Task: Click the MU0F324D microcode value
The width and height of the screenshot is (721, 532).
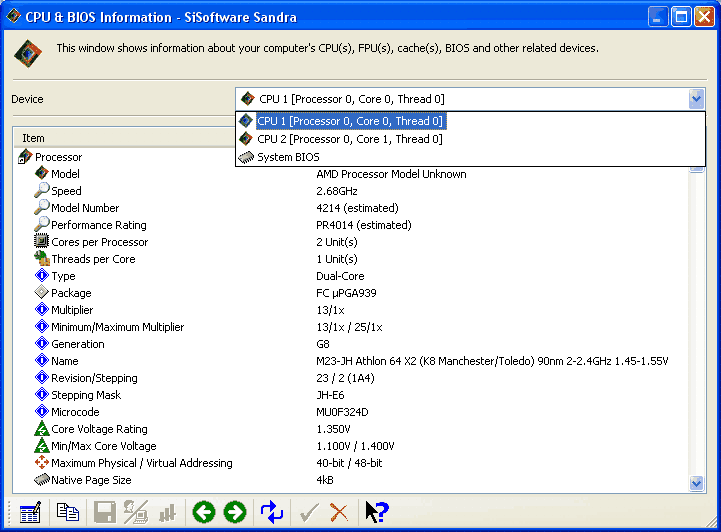Action: 342,412
